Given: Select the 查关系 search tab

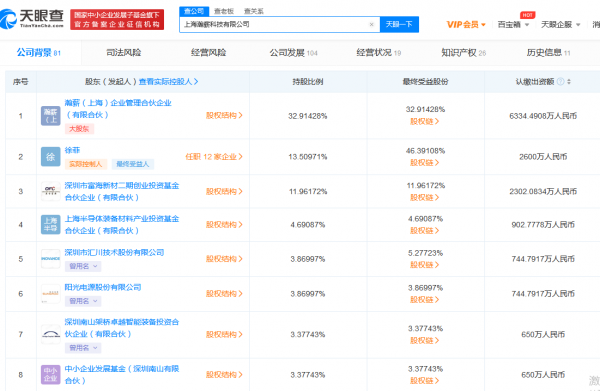Looking at the screenshot, I should tap(254, 11).
